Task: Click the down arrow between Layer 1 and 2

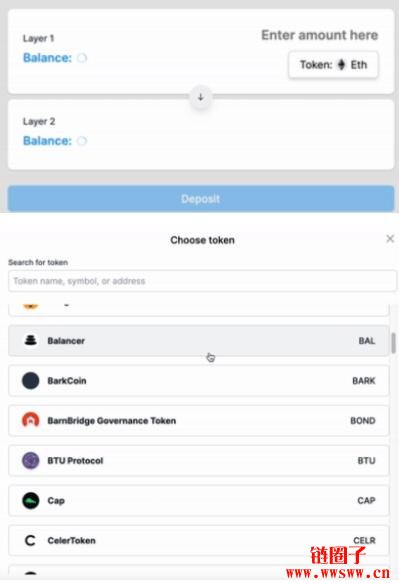Action: (x=200, y=97)
